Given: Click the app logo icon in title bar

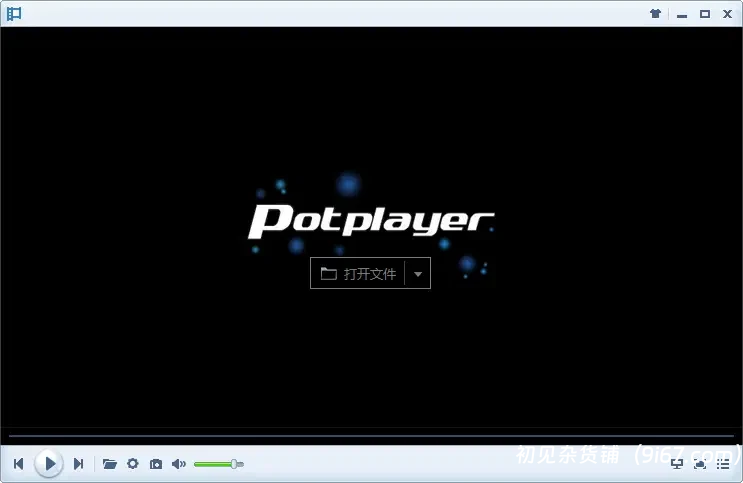Looking at the screenshot, I should pyautogui.click(x=14, y=14).
